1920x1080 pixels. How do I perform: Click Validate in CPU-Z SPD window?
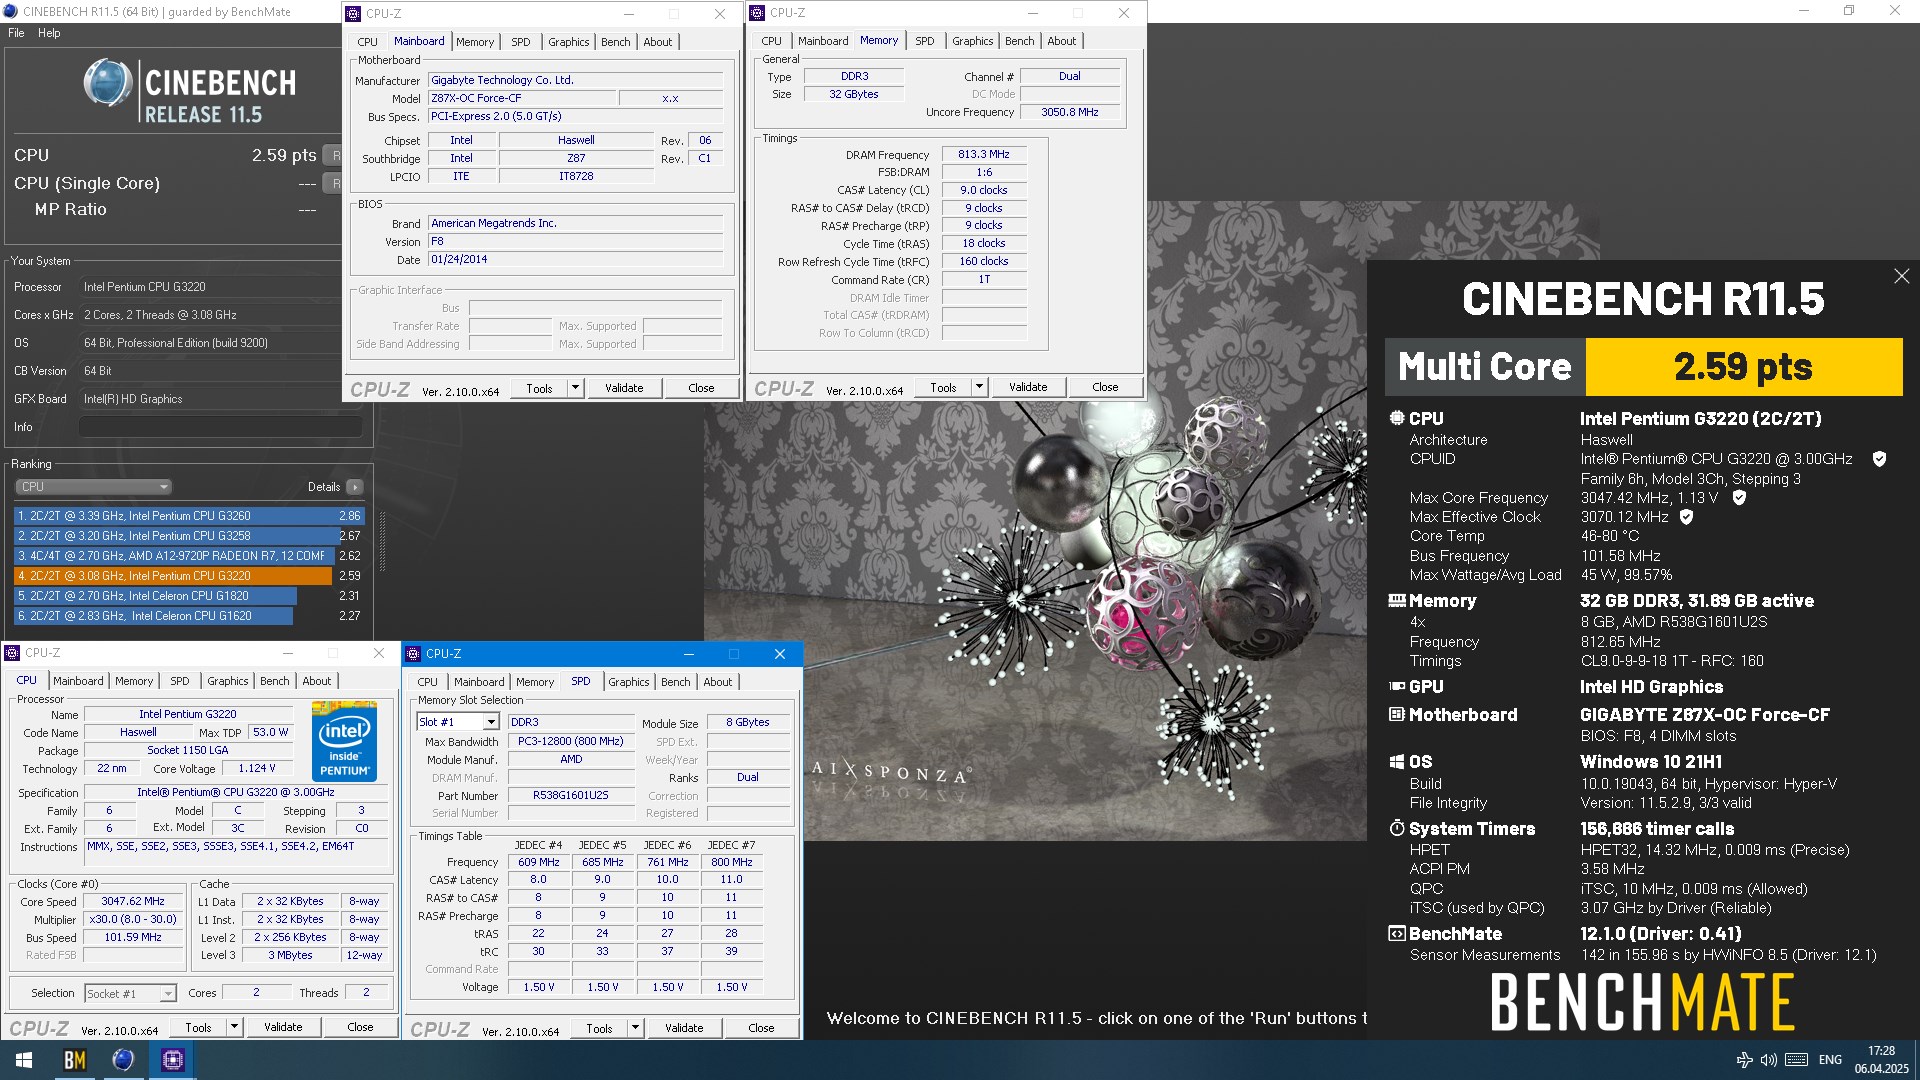coord(684,1028)
